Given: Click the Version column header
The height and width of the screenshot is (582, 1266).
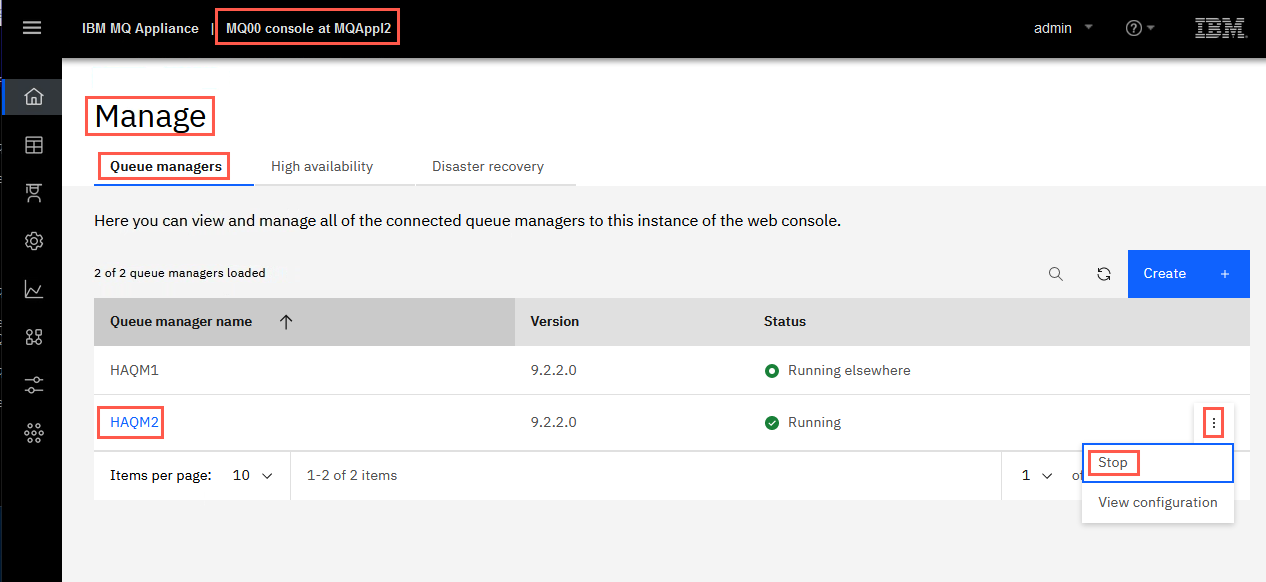Looking at the screenshot, I should click(x=555, y=322).
